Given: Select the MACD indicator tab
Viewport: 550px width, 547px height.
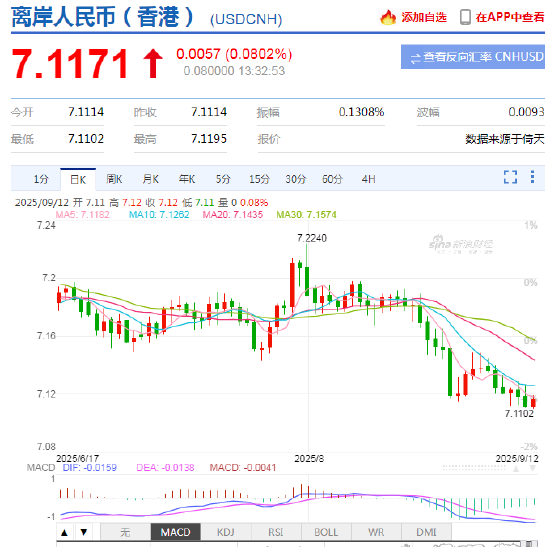Looking at the screenshot, I should tap(176, 532).
